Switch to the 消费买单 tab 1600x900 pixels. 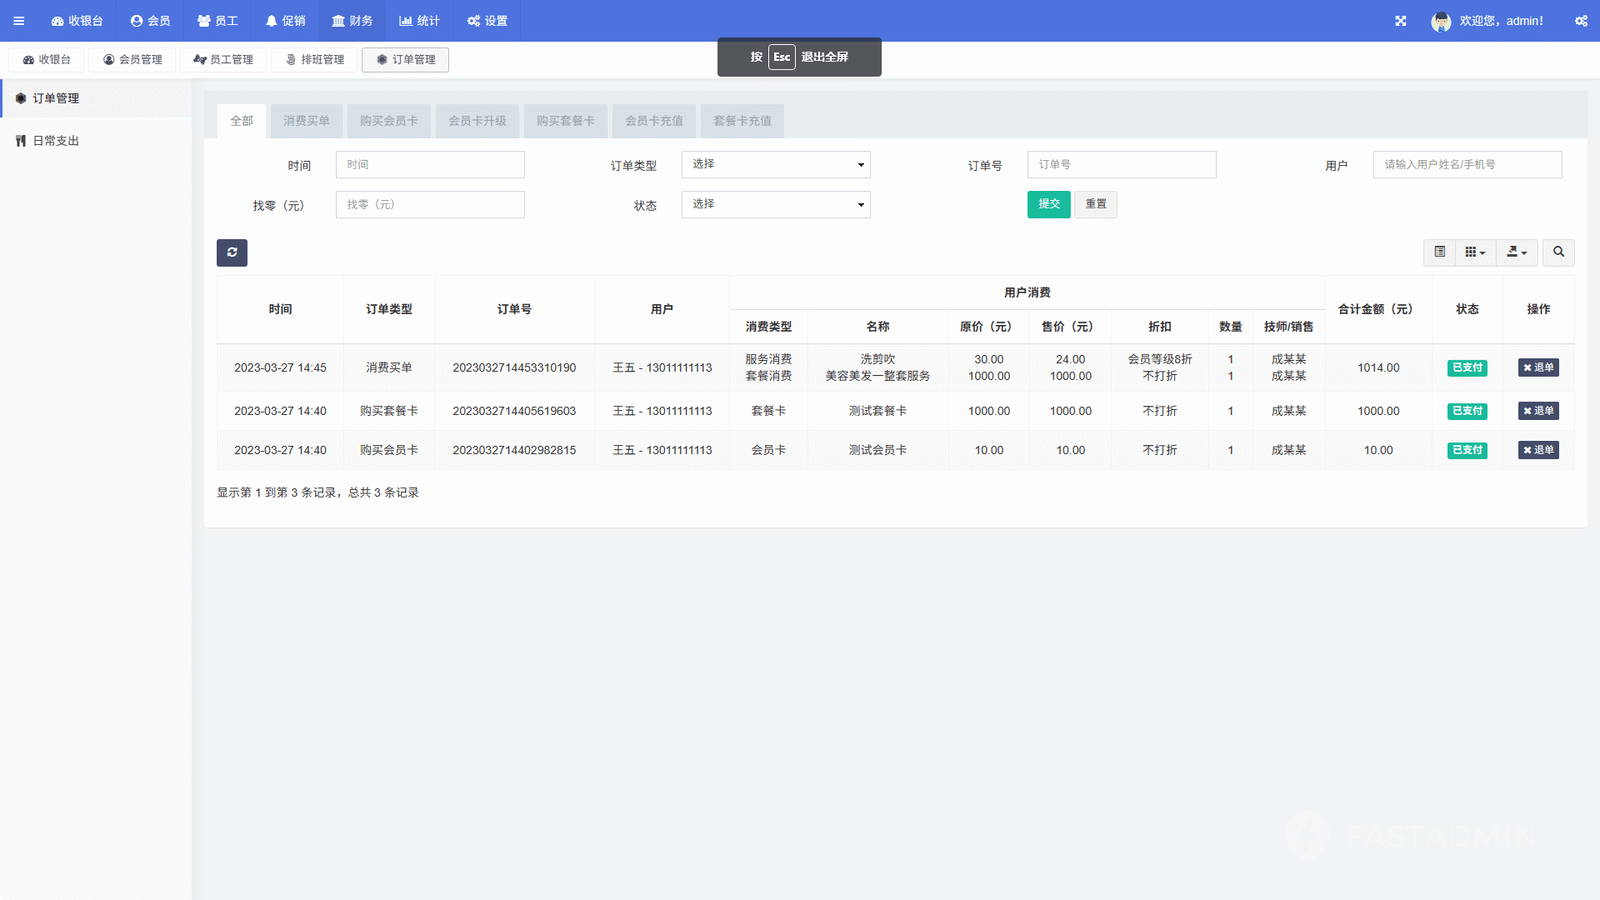tap(306, 121)
